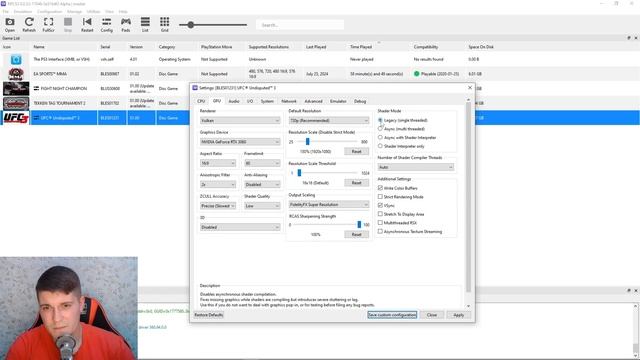
Task: Click the custom config icon beside Fight Night Champion
Action: click(x=36, y=88)
